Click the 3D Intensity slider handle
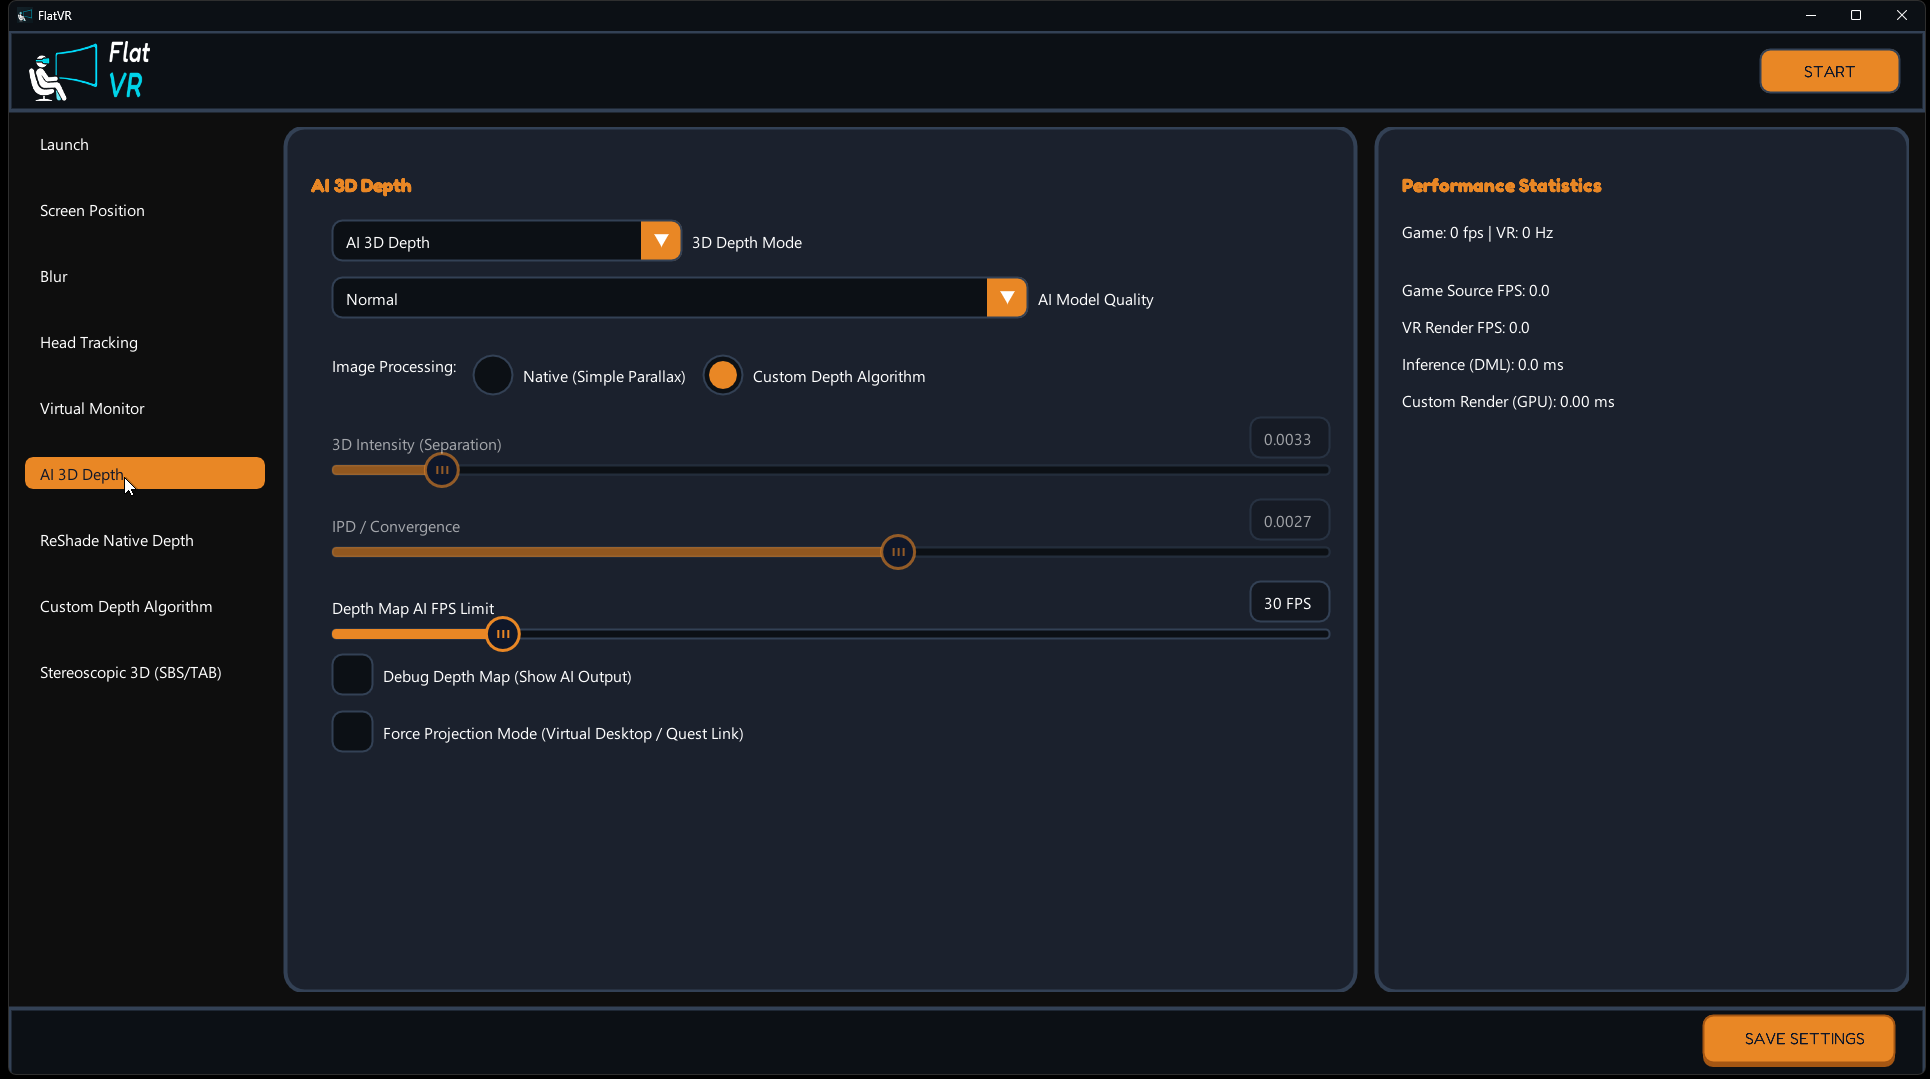The width and height of the screenshot is (1930, 1079). [442, 470]
